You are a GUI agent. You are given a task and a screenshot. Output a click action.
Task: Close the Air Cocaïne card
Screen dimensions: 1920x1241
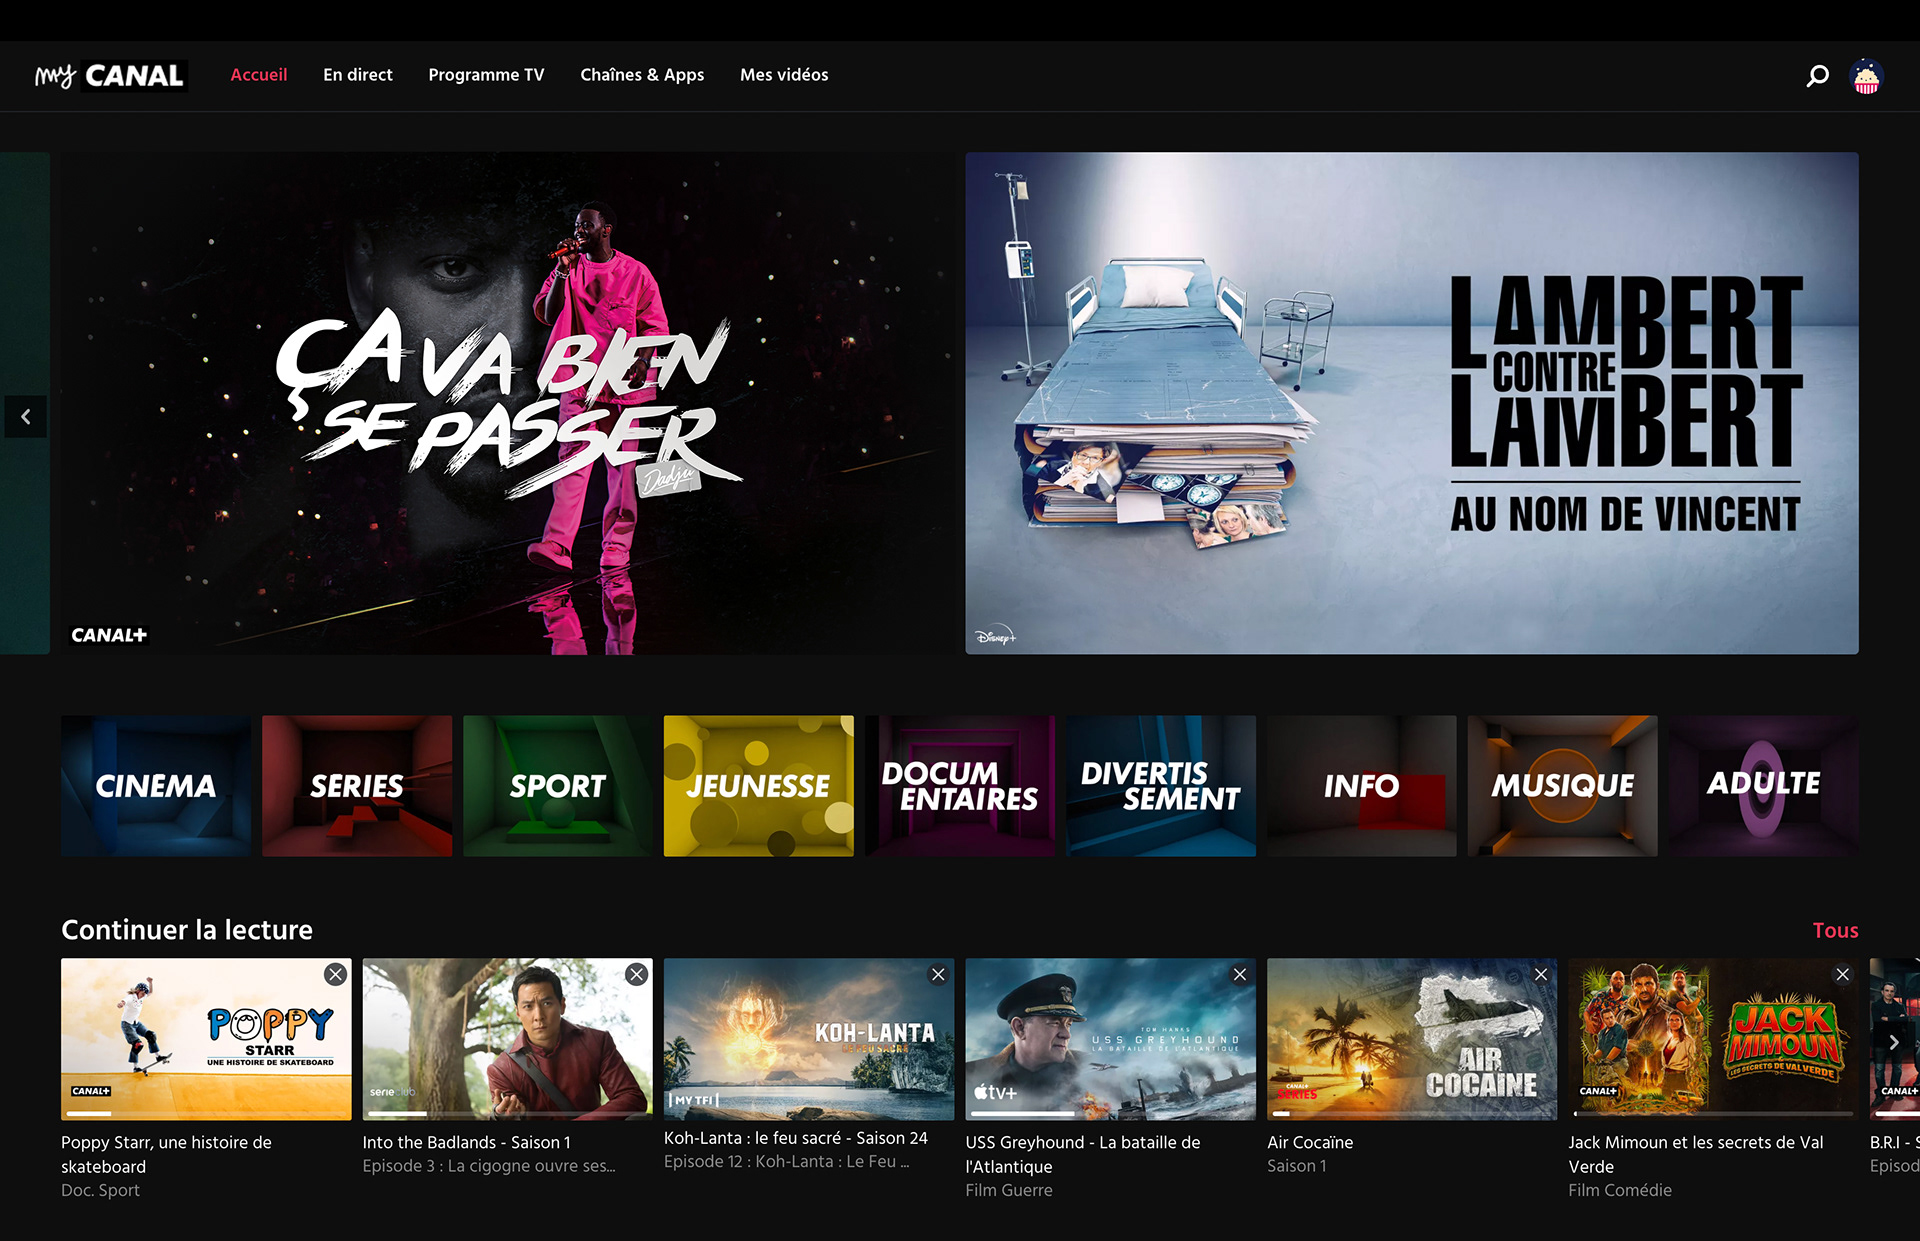pos(1541,974)
